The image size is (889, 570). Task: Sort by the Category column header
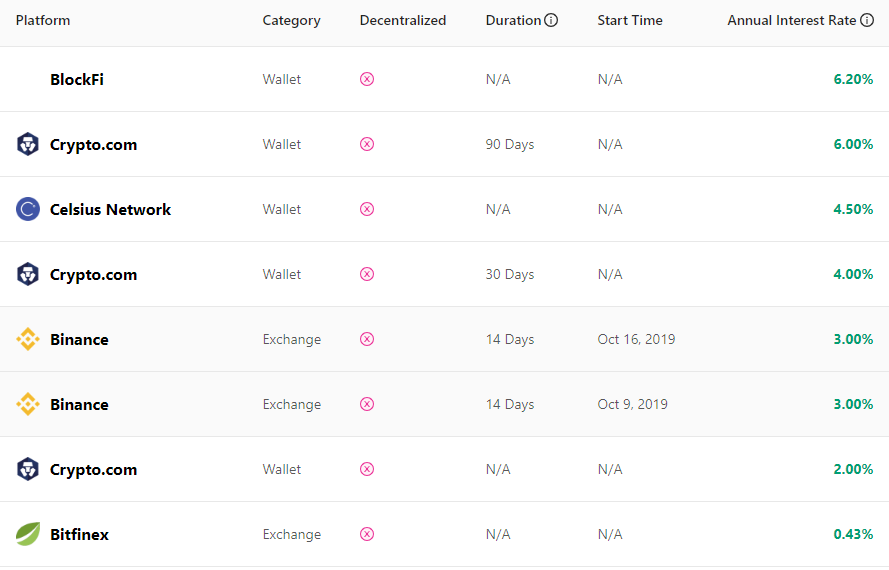click(x=291, y=20)
